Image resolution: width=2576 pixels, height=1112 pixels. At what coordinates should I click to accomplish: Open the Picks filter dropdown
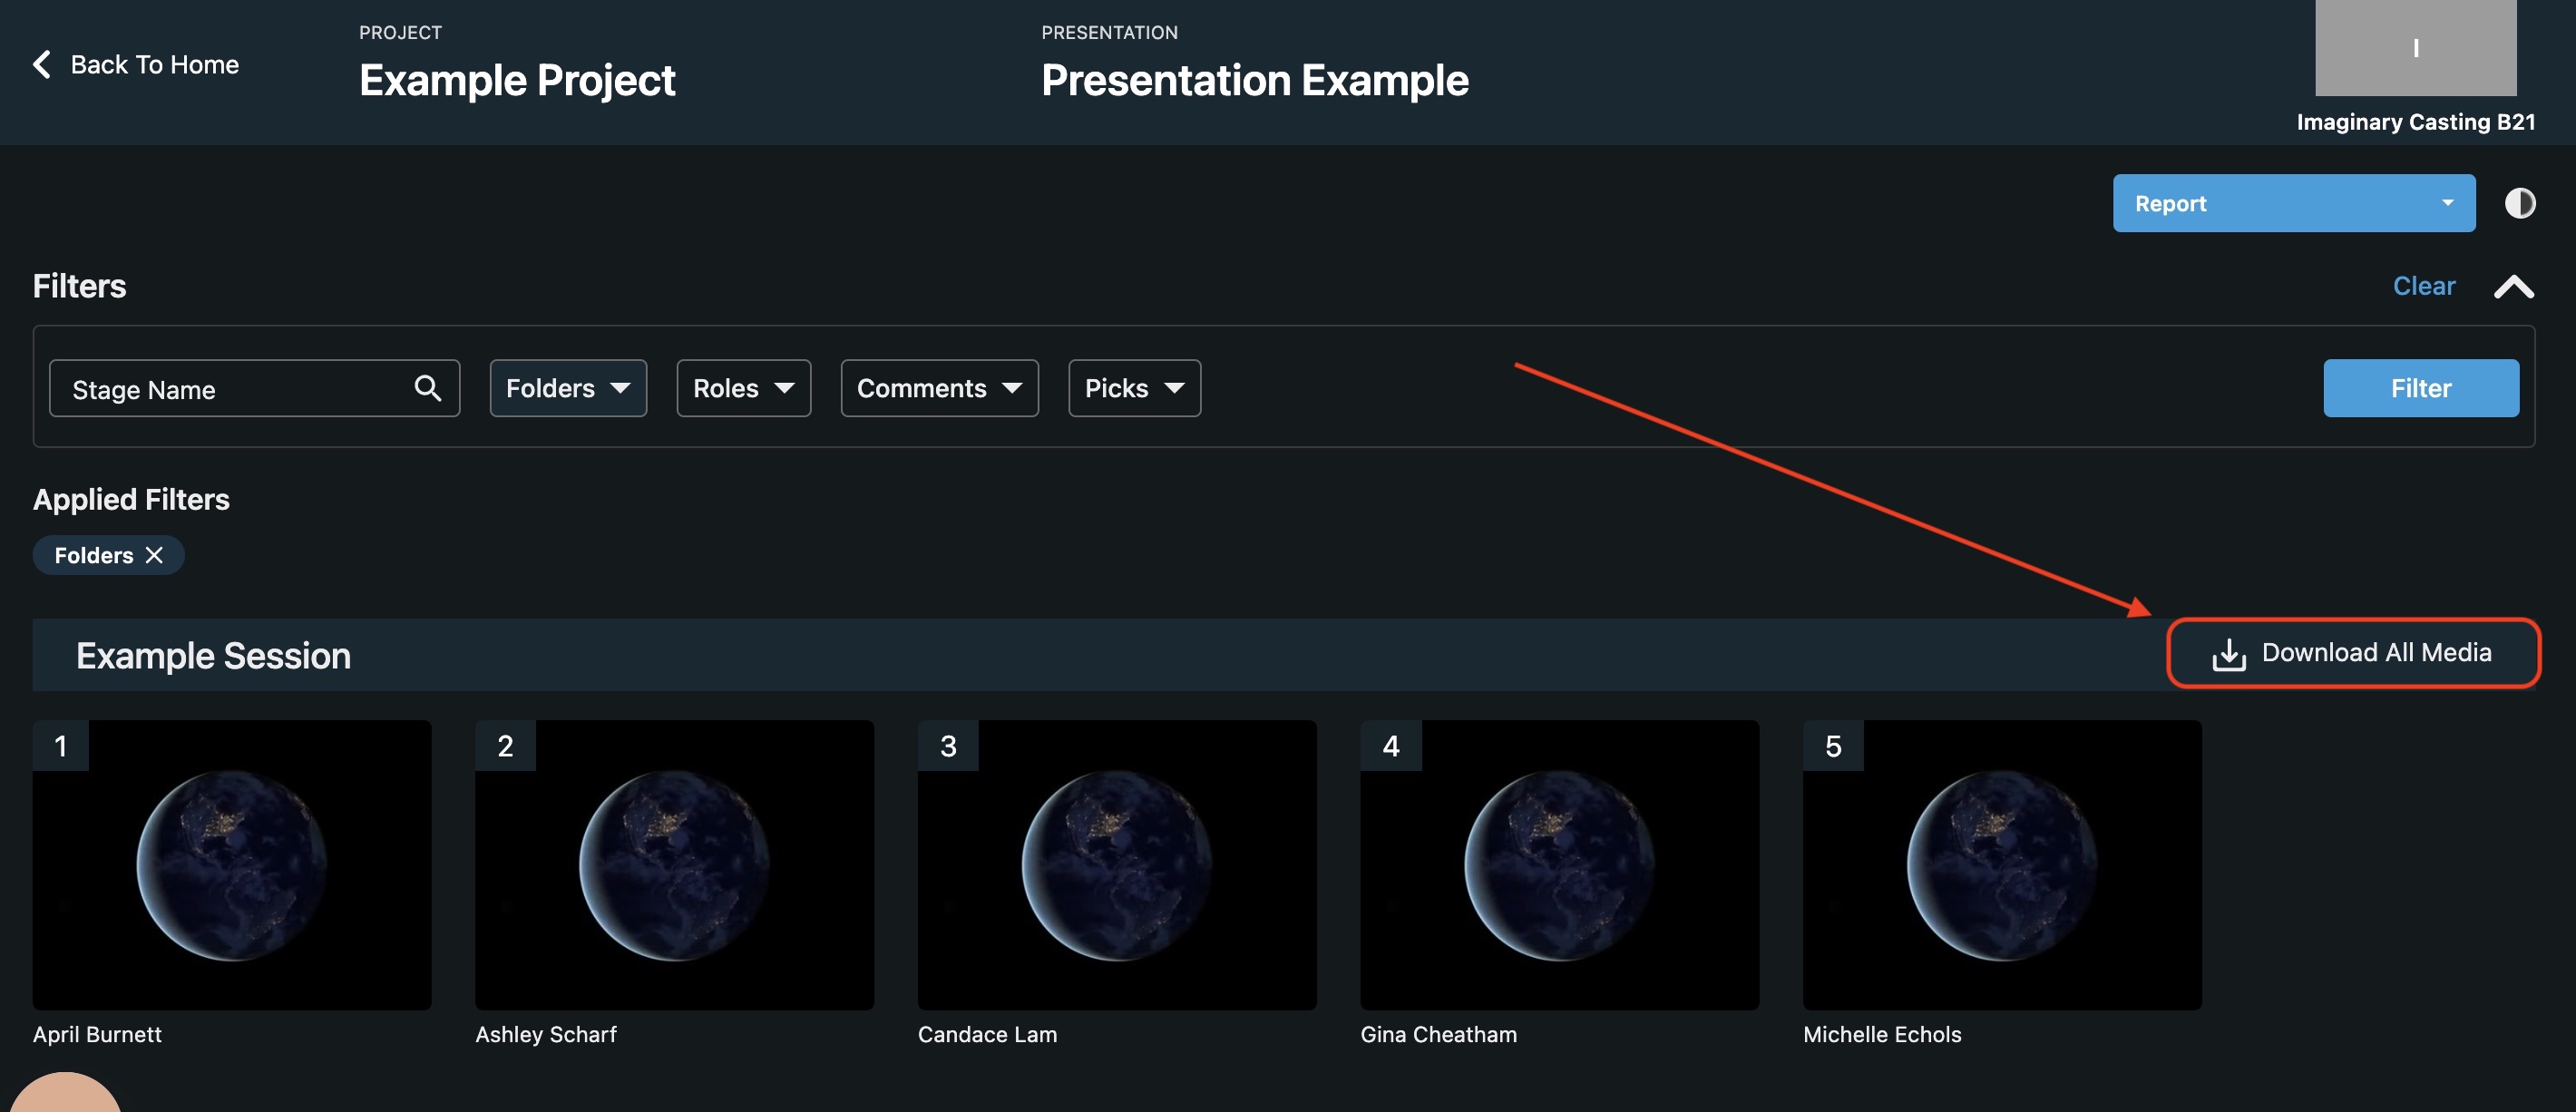point(1134,388)
